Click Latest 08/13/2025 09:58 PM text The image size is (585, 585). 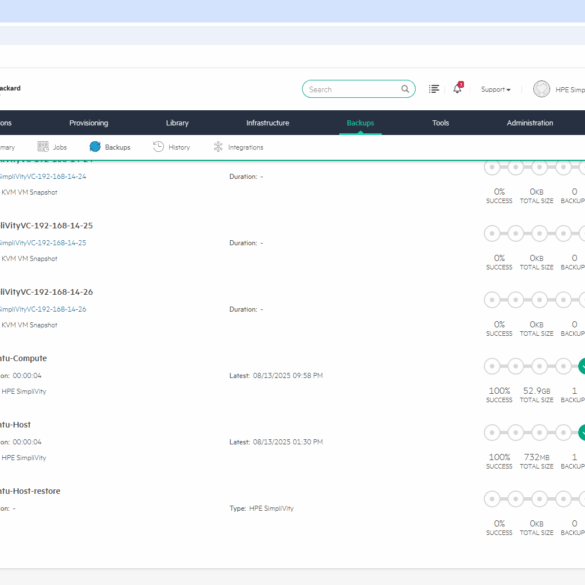click(x=276, y=376)
